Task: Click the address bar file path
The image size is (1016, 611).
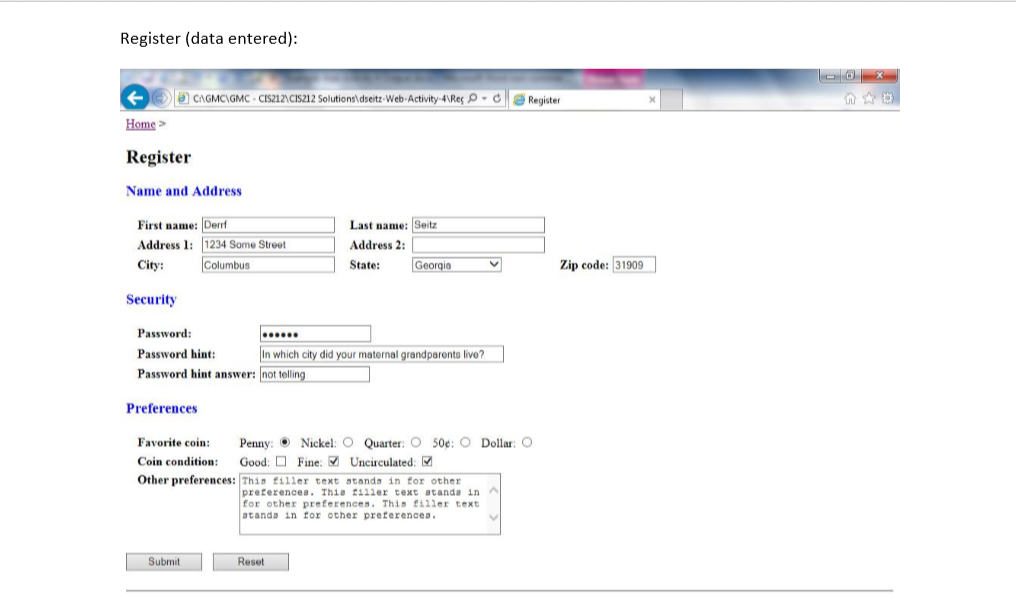Action: click(x=328, y=98)
